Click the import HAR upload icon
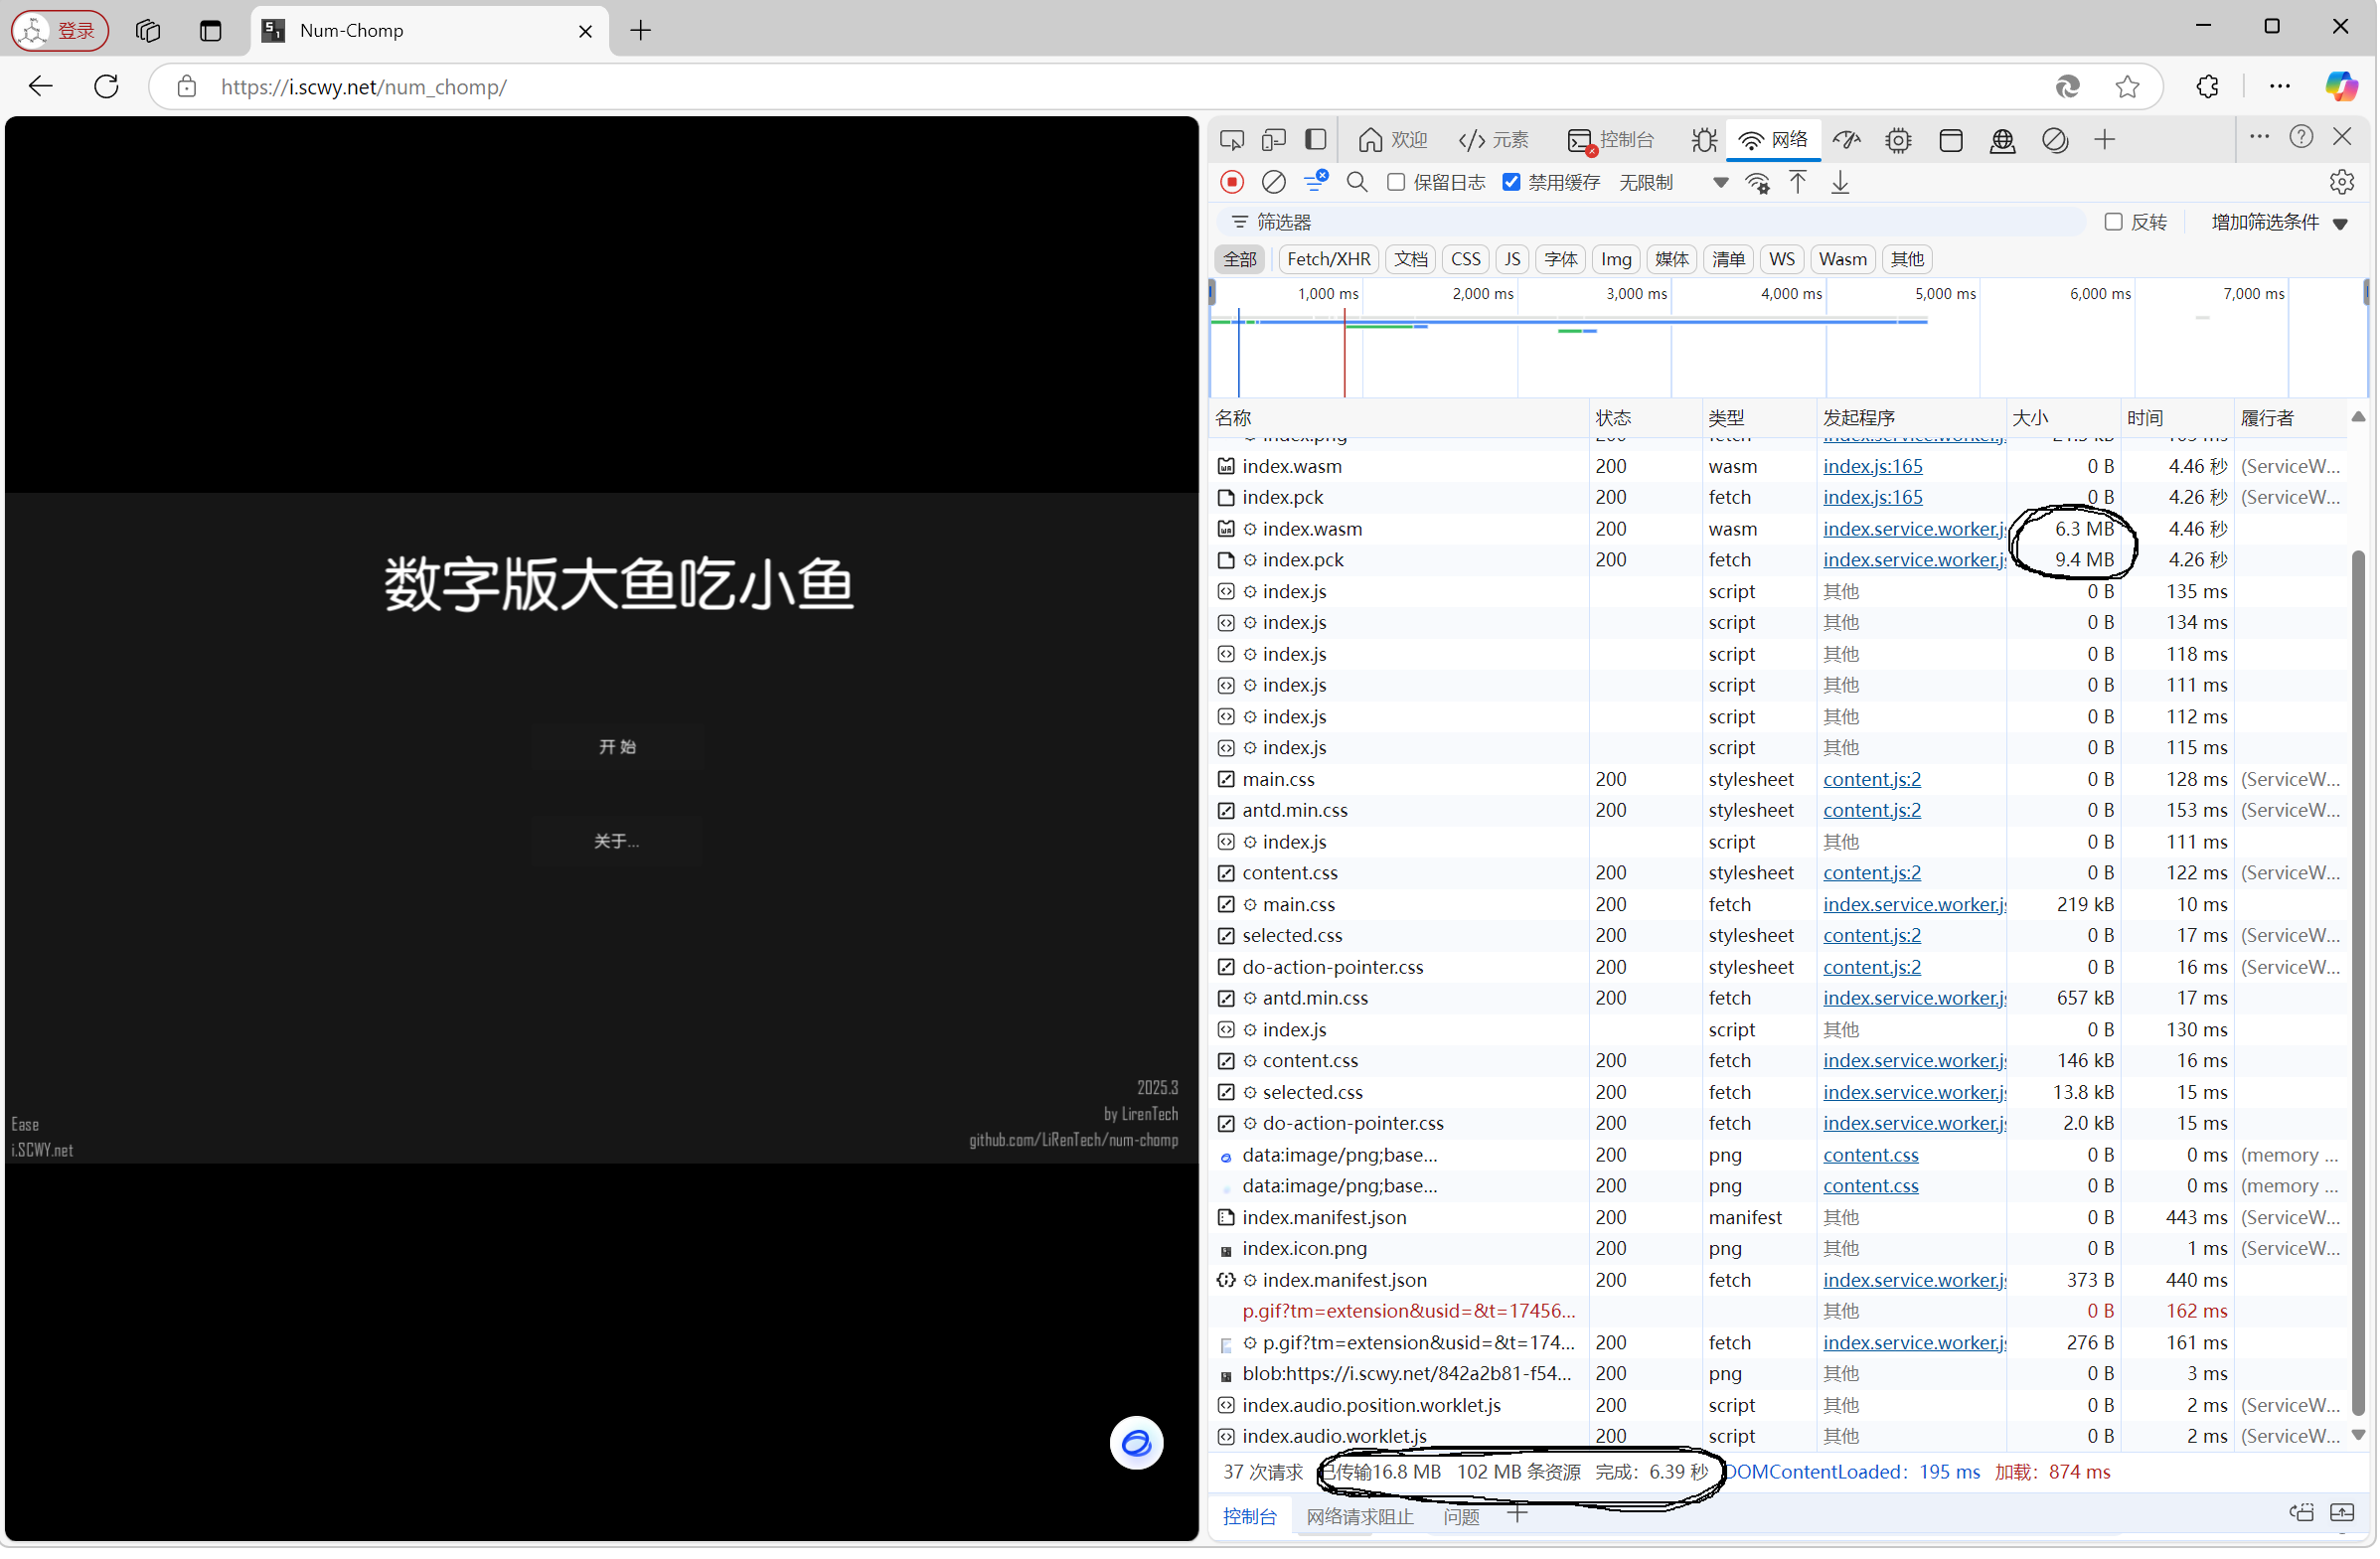The width and height of the screenshot is (2380, 1559). coord(1800,183)
